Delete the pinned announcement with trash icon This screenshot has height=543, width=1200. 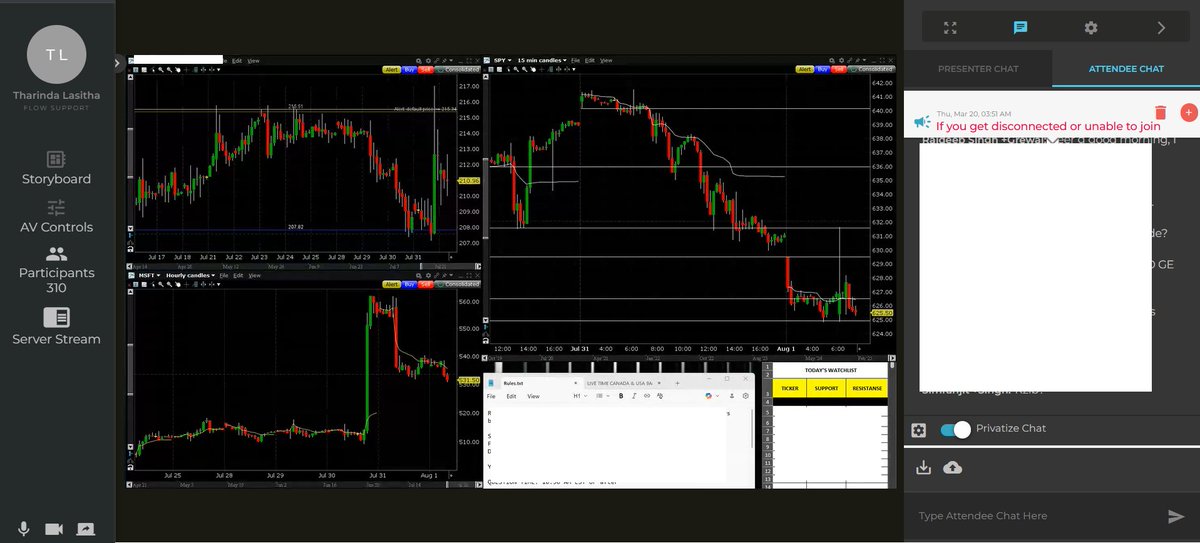tap(1160, 113)
